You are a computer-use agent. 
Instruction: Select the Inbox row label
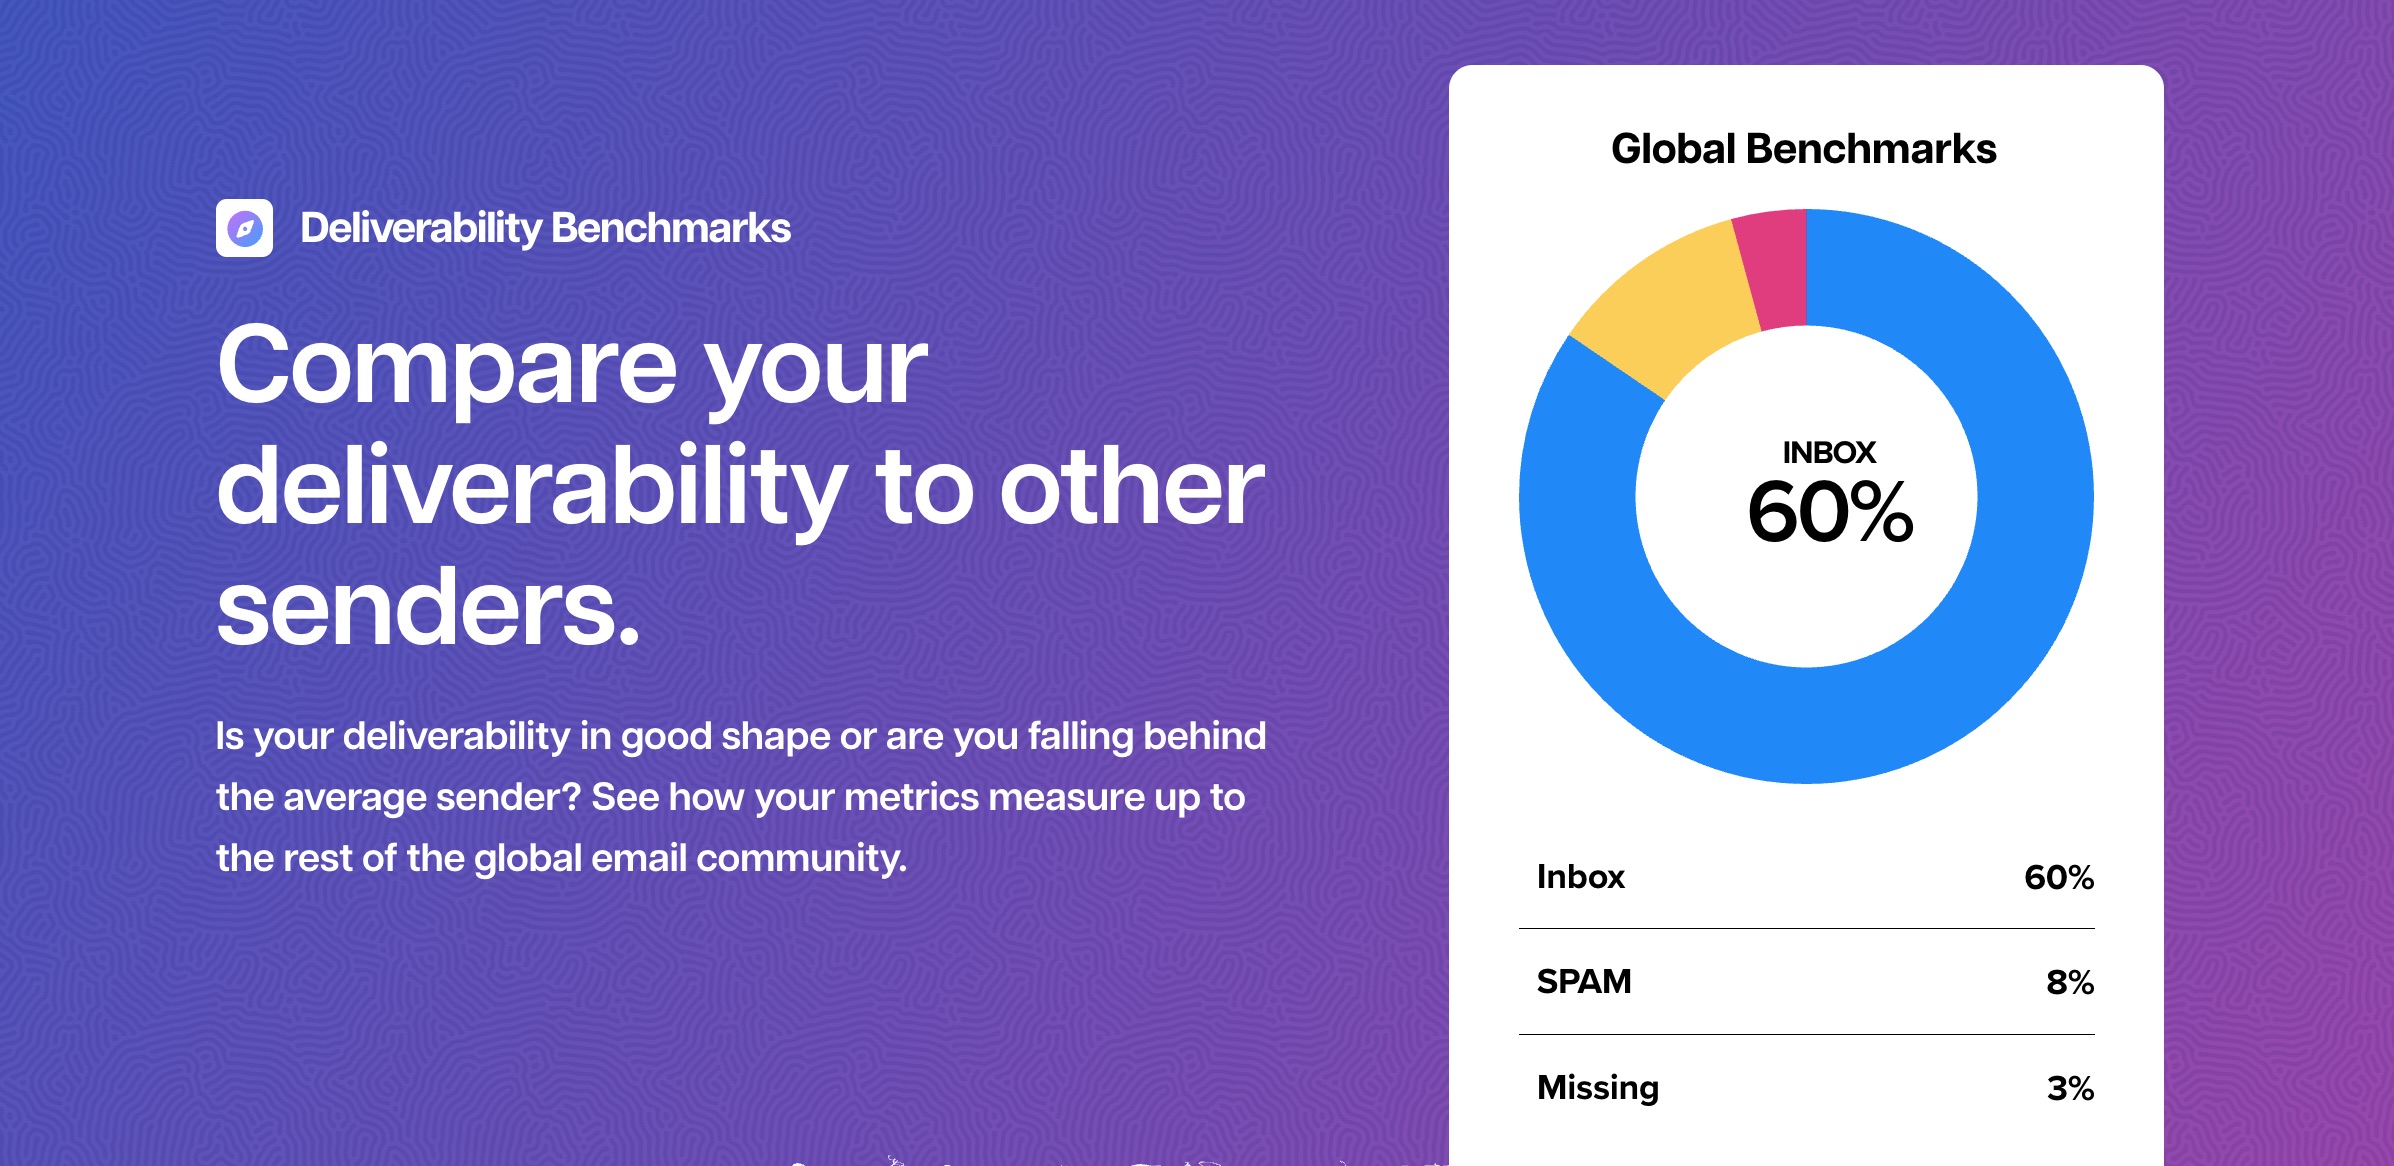point(1580,877)
